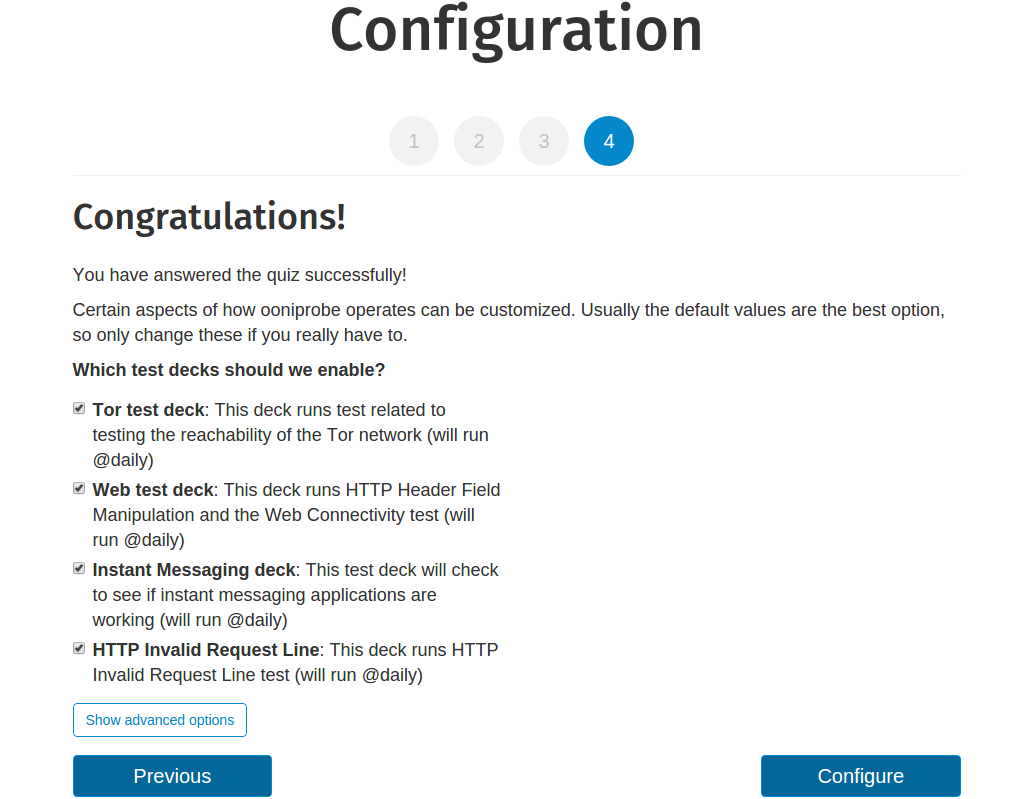The width and height of the screenshot is (1020, 799).
Task: Click the bold "HTTP Invalid Request Line" label text
Action: pyautogui.click(x=206, y=650)
